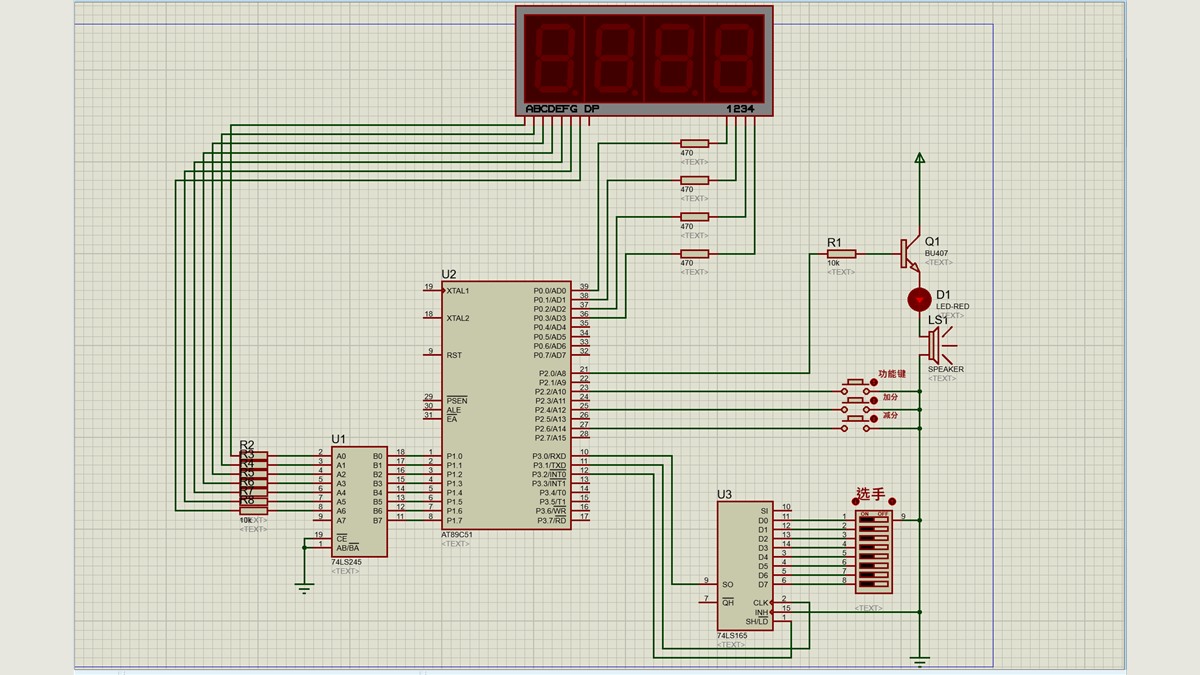Toggle the 功能键 push button

tap(856, 384)
